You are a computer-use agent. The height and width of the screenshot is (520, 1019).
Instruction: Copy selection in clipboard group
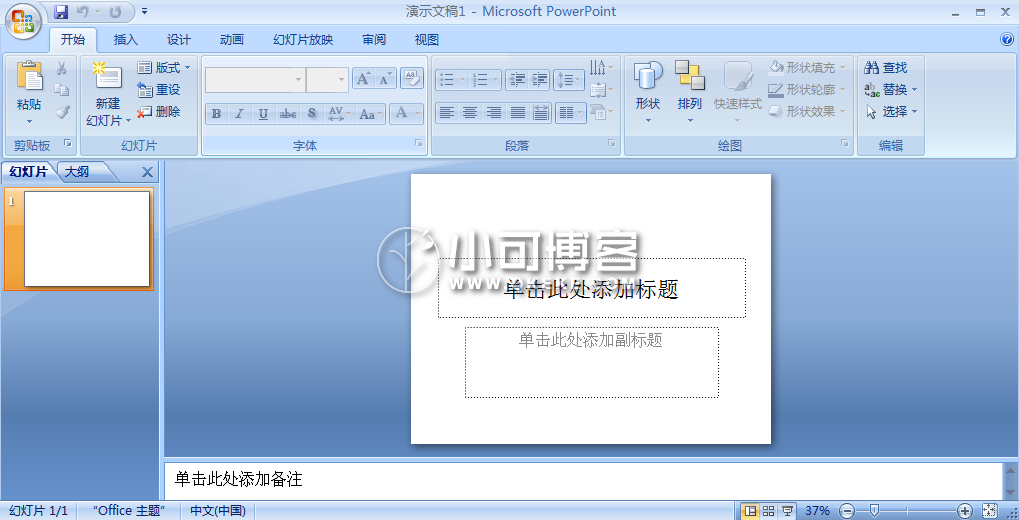(62, 90)
